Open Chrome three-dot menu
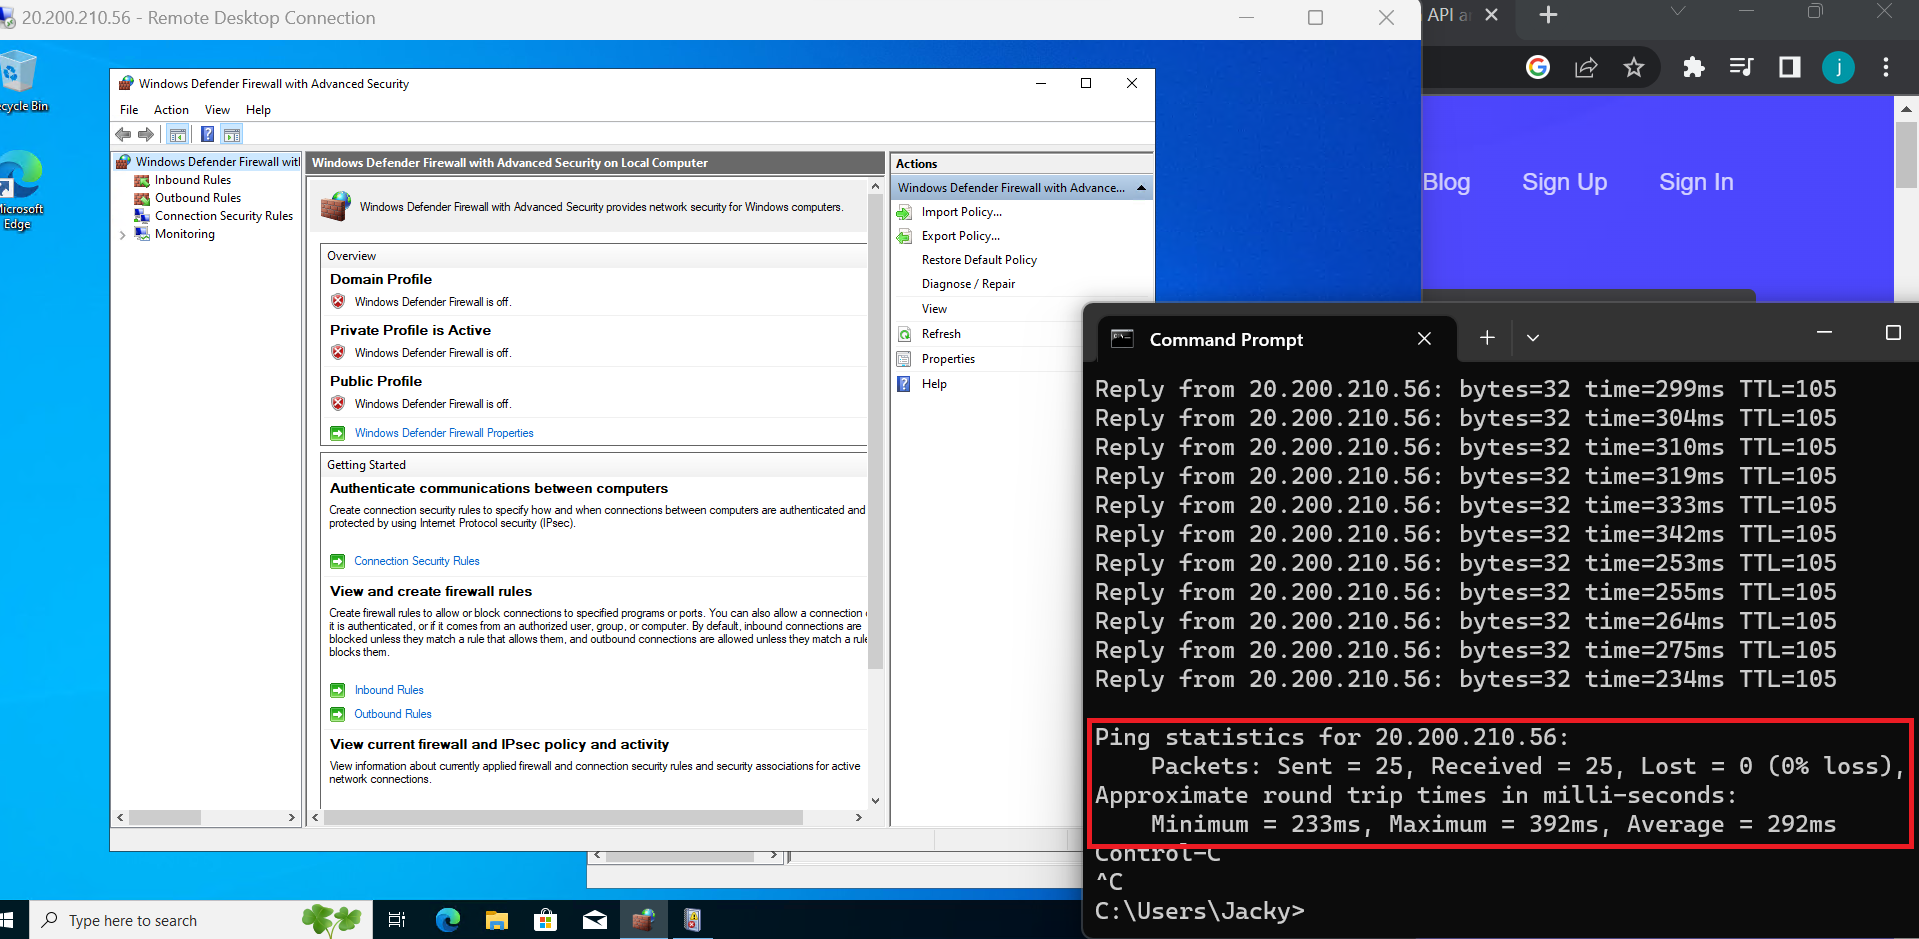Image resolution: width=1919 pixels, height=939 pixels. [1886, 67]
